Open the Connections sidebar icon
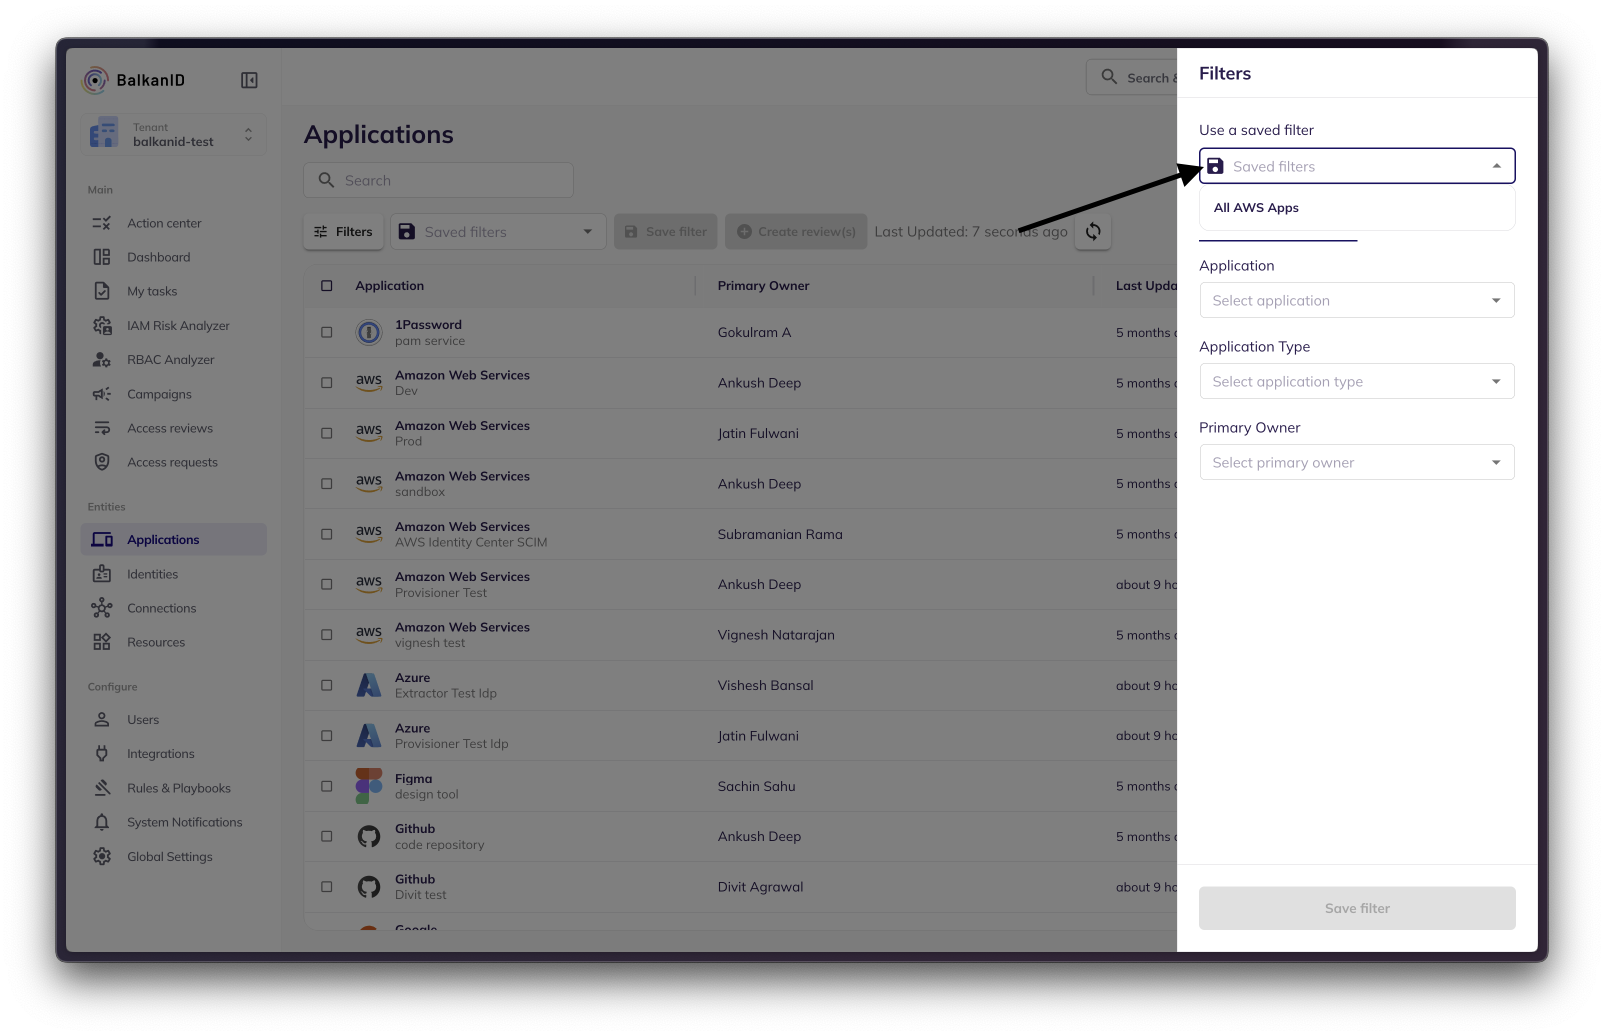 (102, 608)
